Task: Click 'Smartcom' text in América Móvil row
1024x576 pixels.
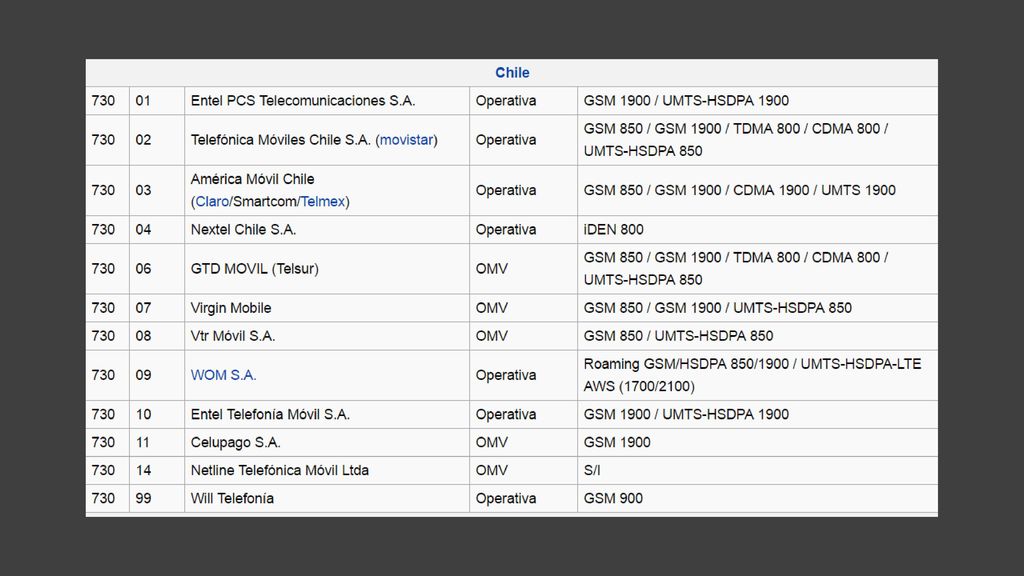Action: 264,201
